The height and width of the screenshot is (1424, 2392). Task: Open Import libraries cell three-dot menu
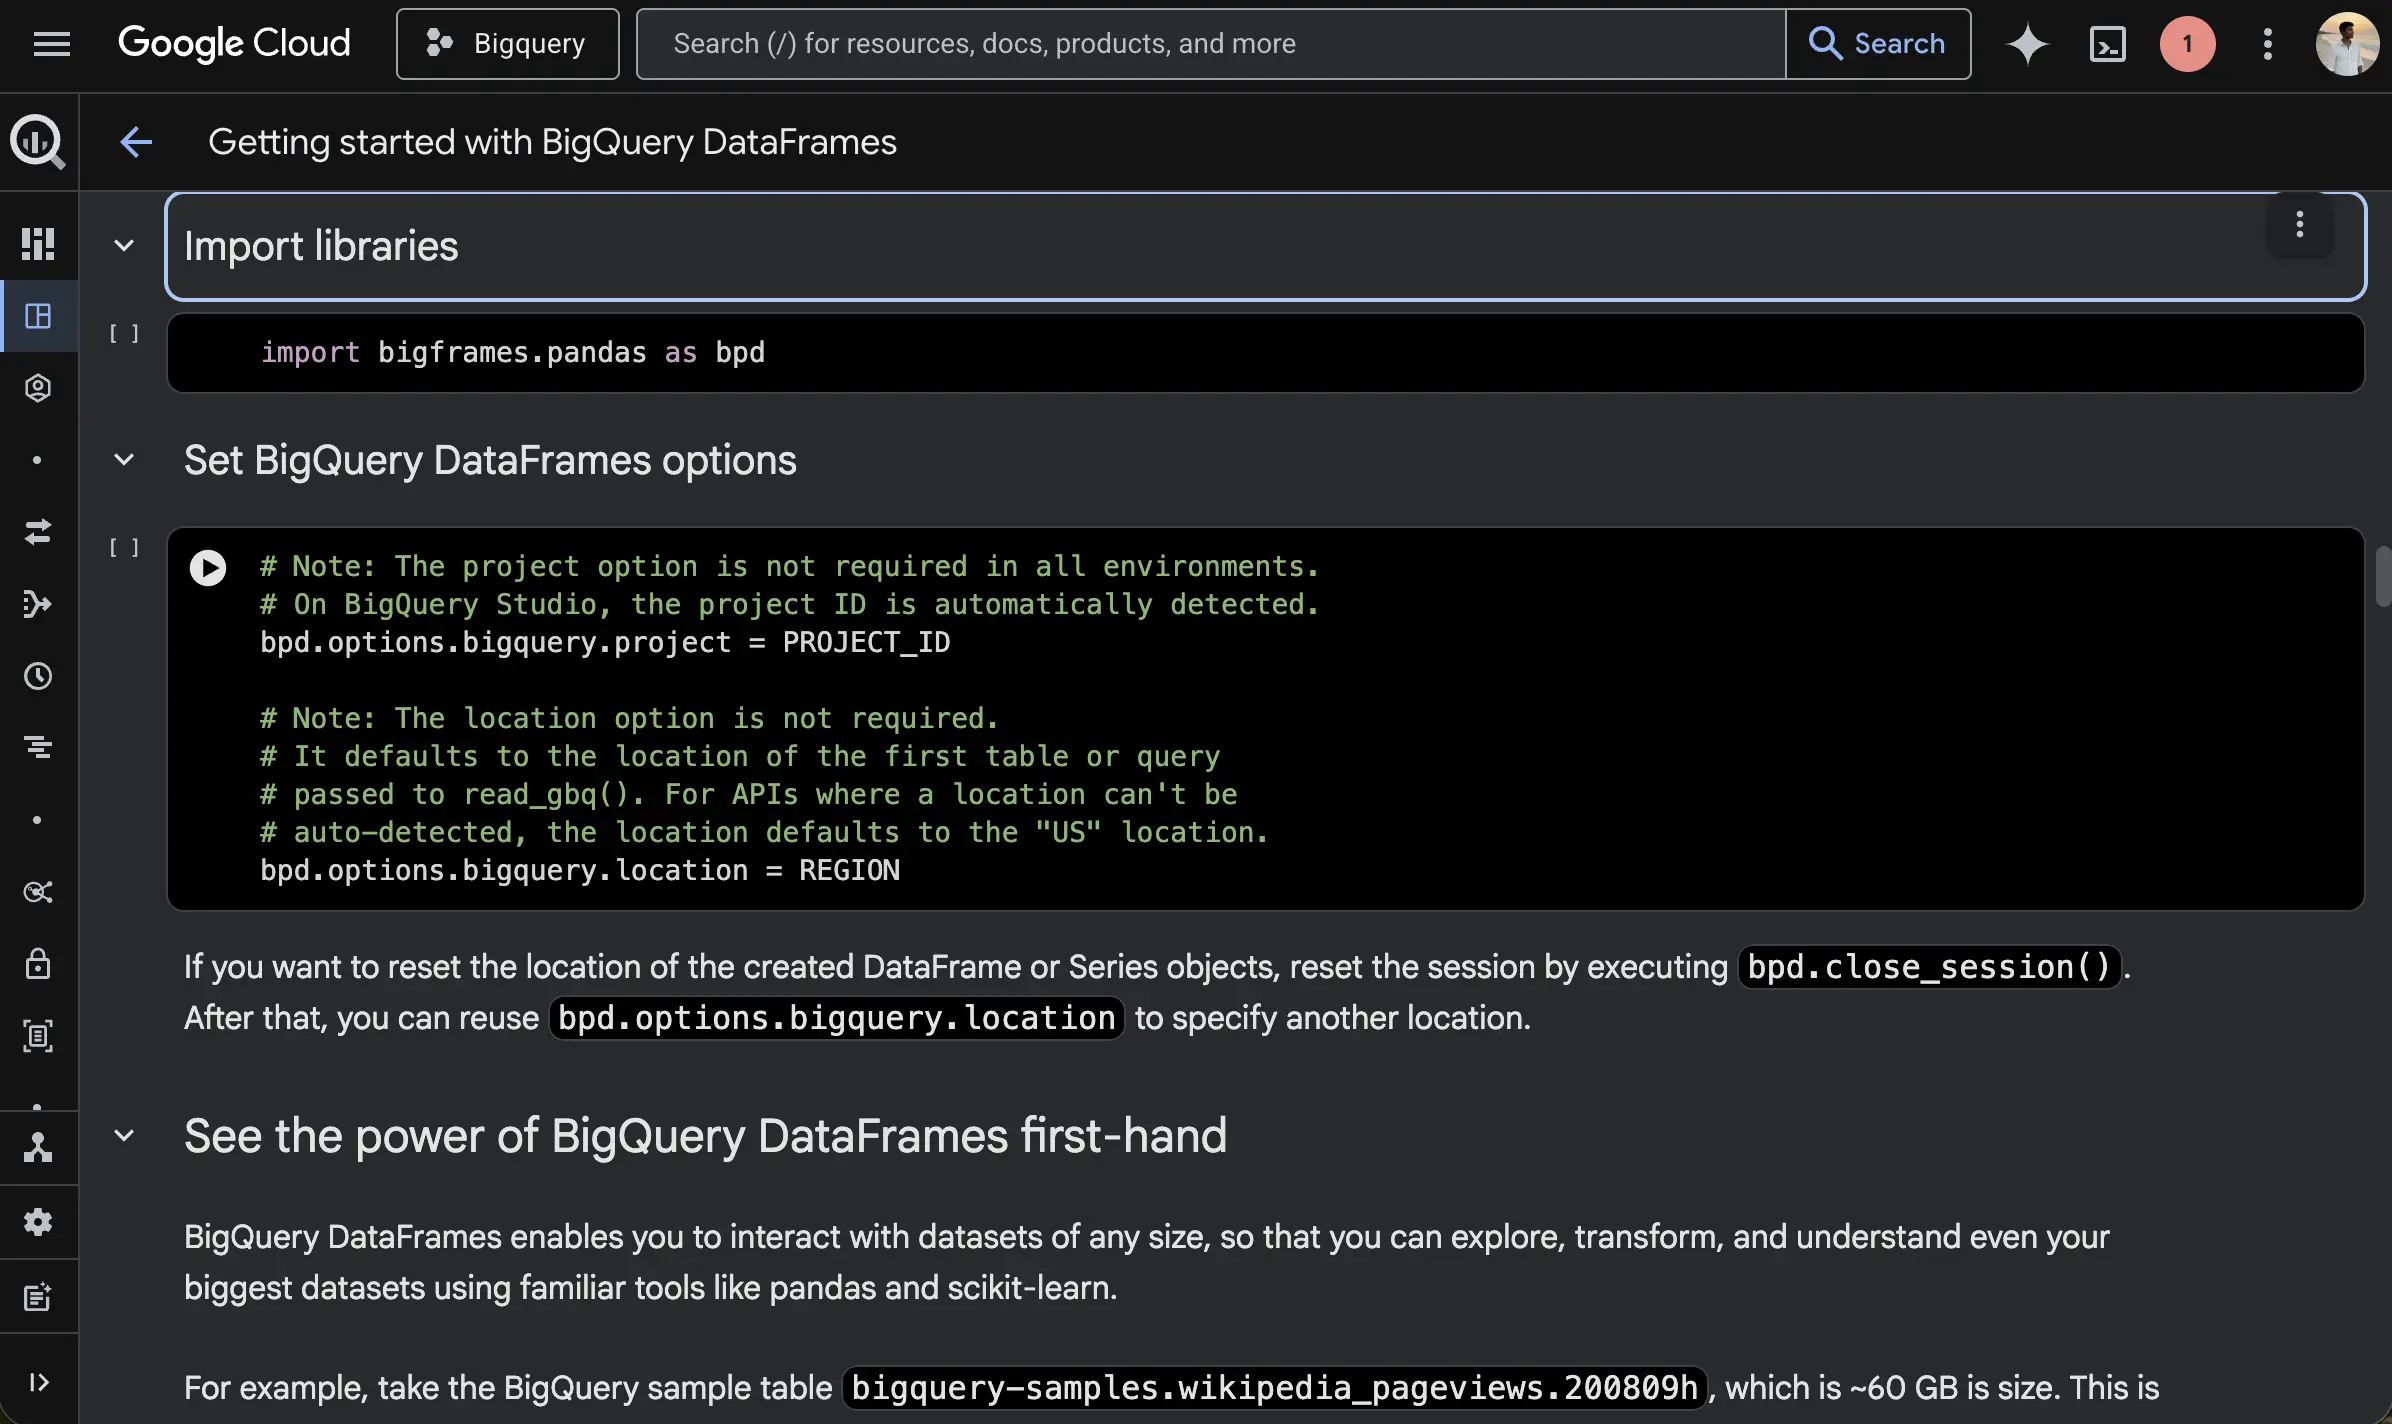[2299, 224]
